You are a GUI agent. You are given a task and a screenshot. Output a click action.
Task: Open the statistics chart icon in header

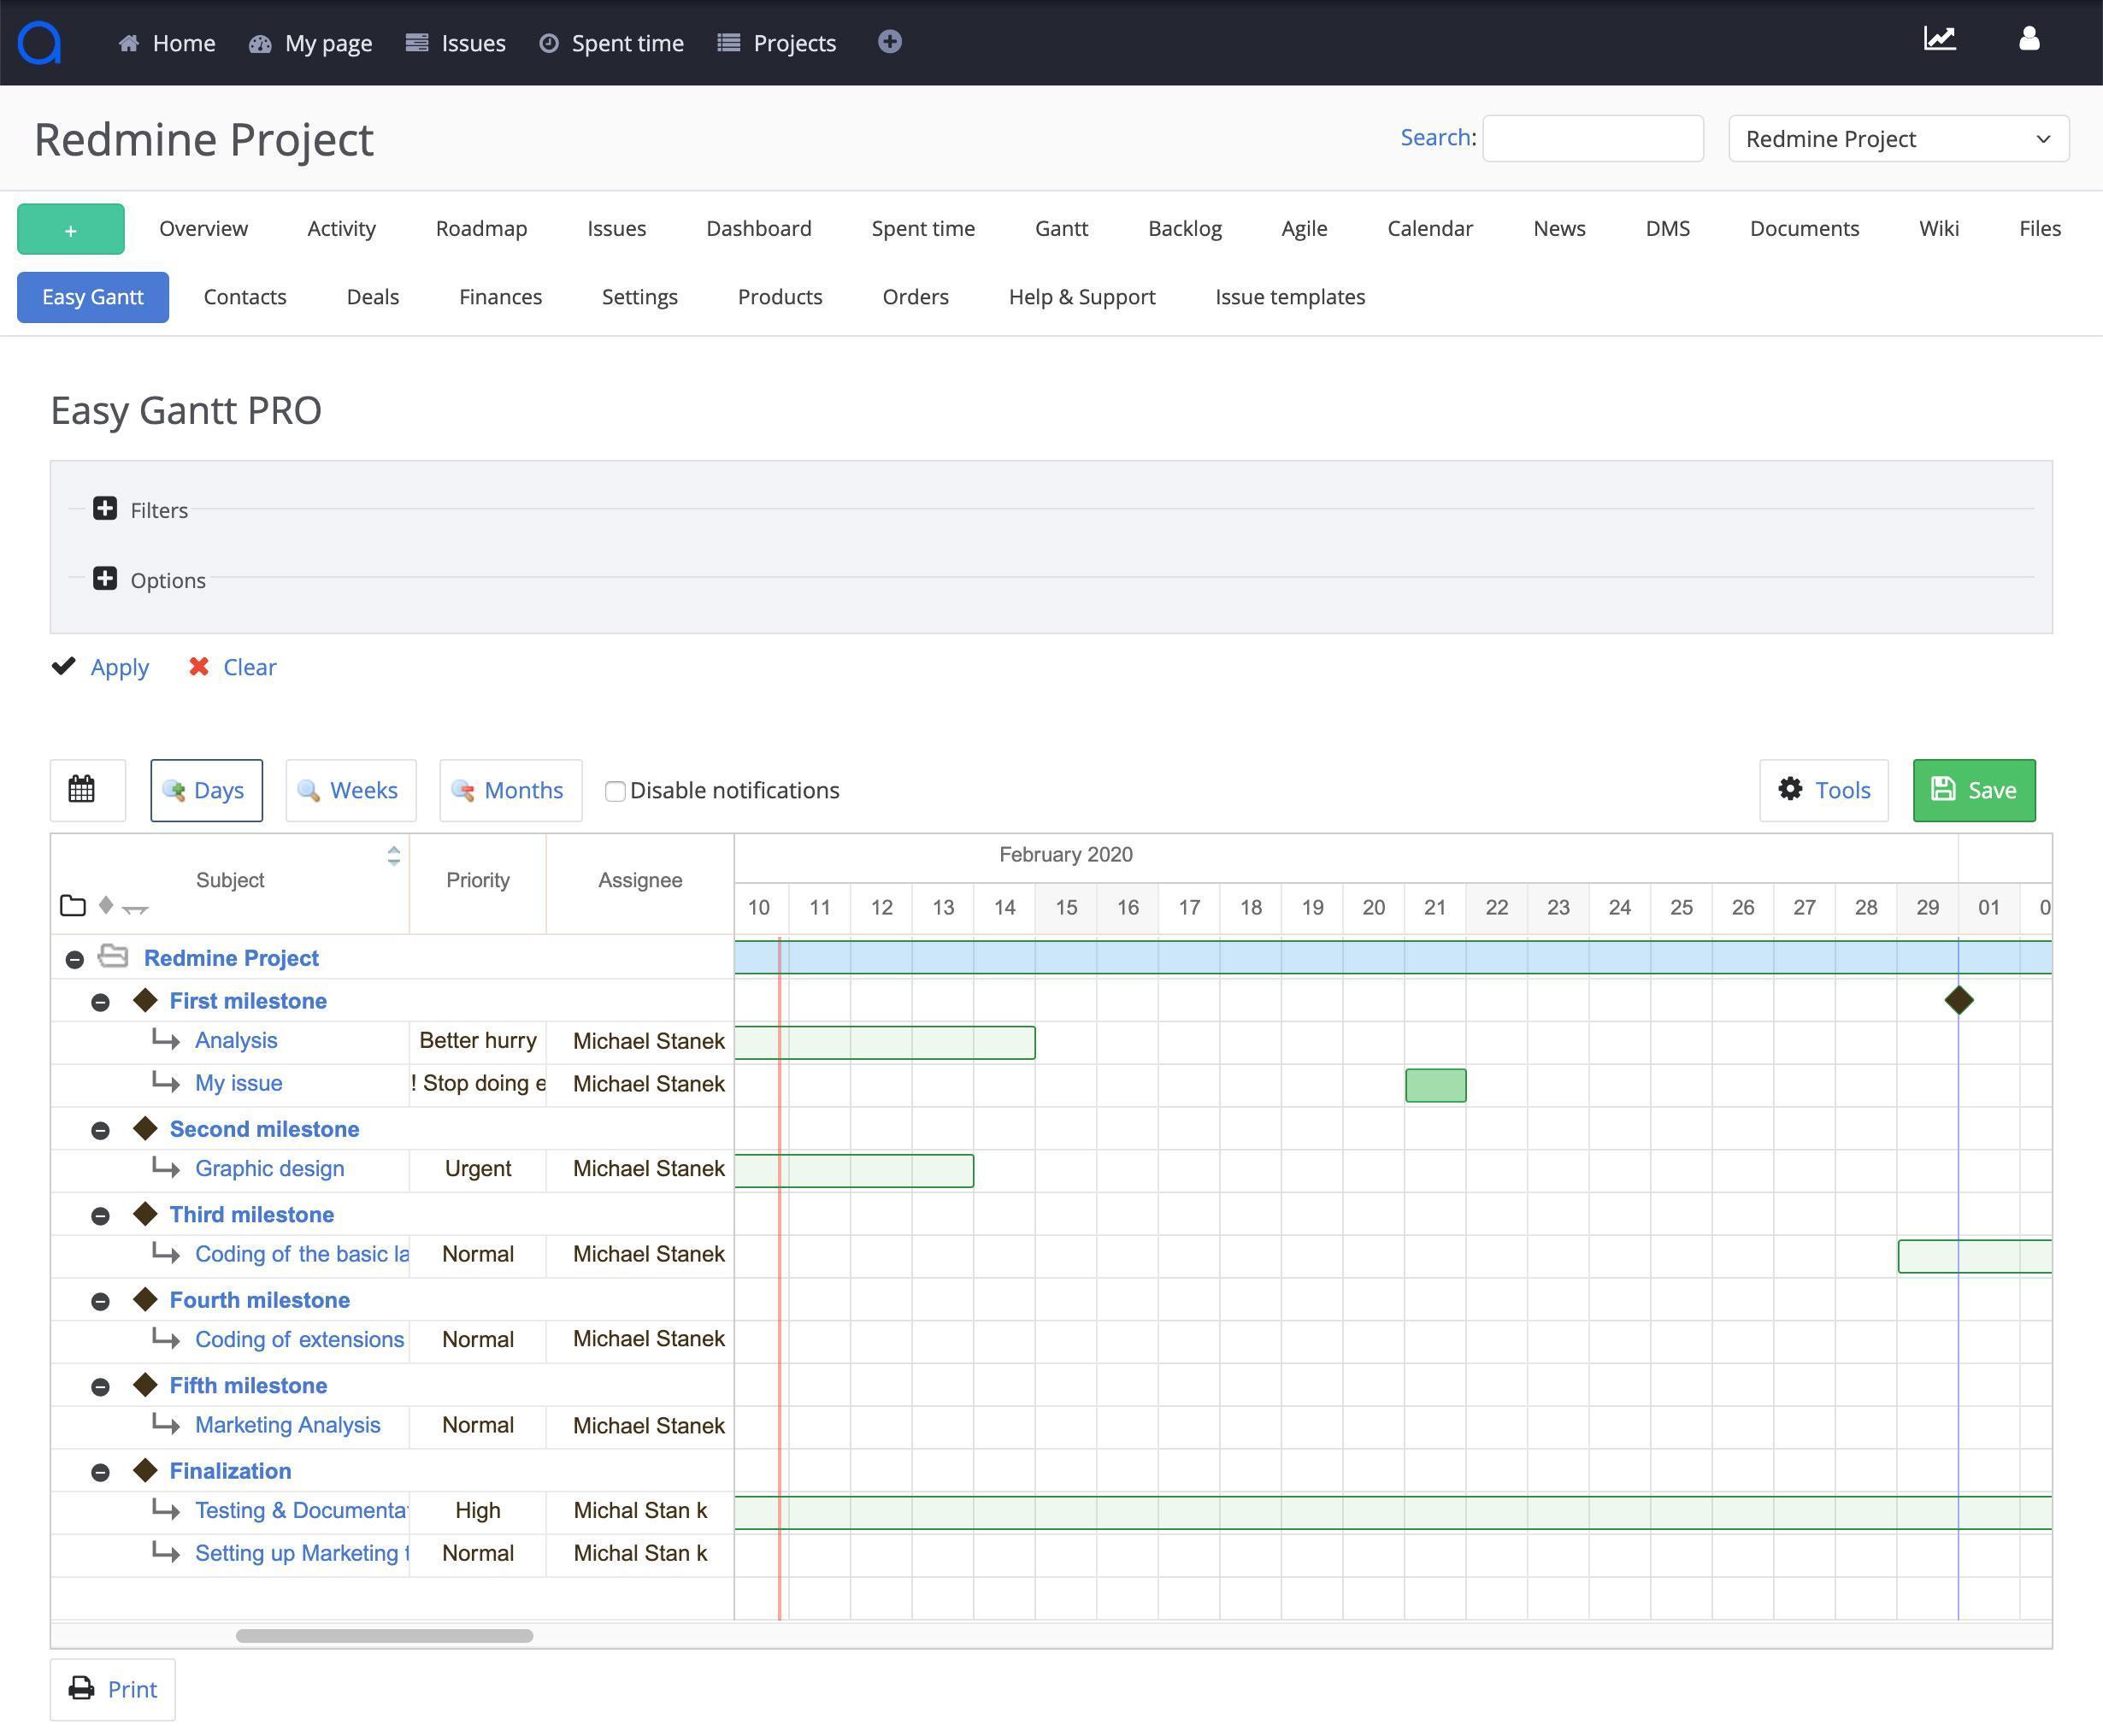[x=1939, y=39]
